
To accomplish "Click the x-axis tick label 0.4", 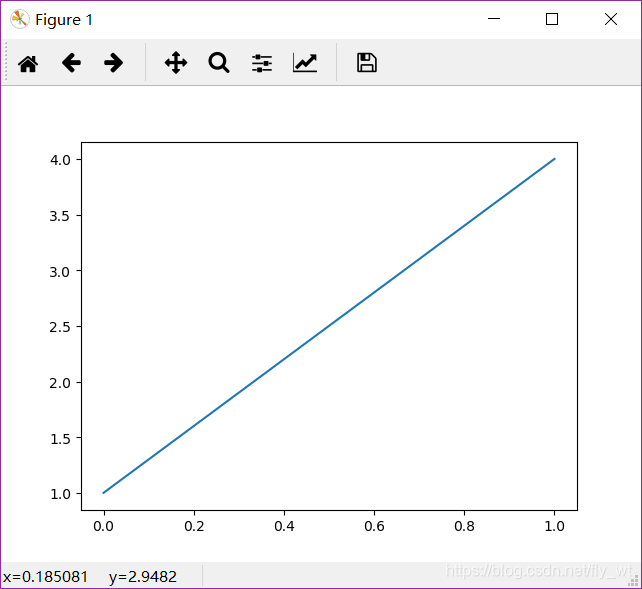I will [284, 526].
